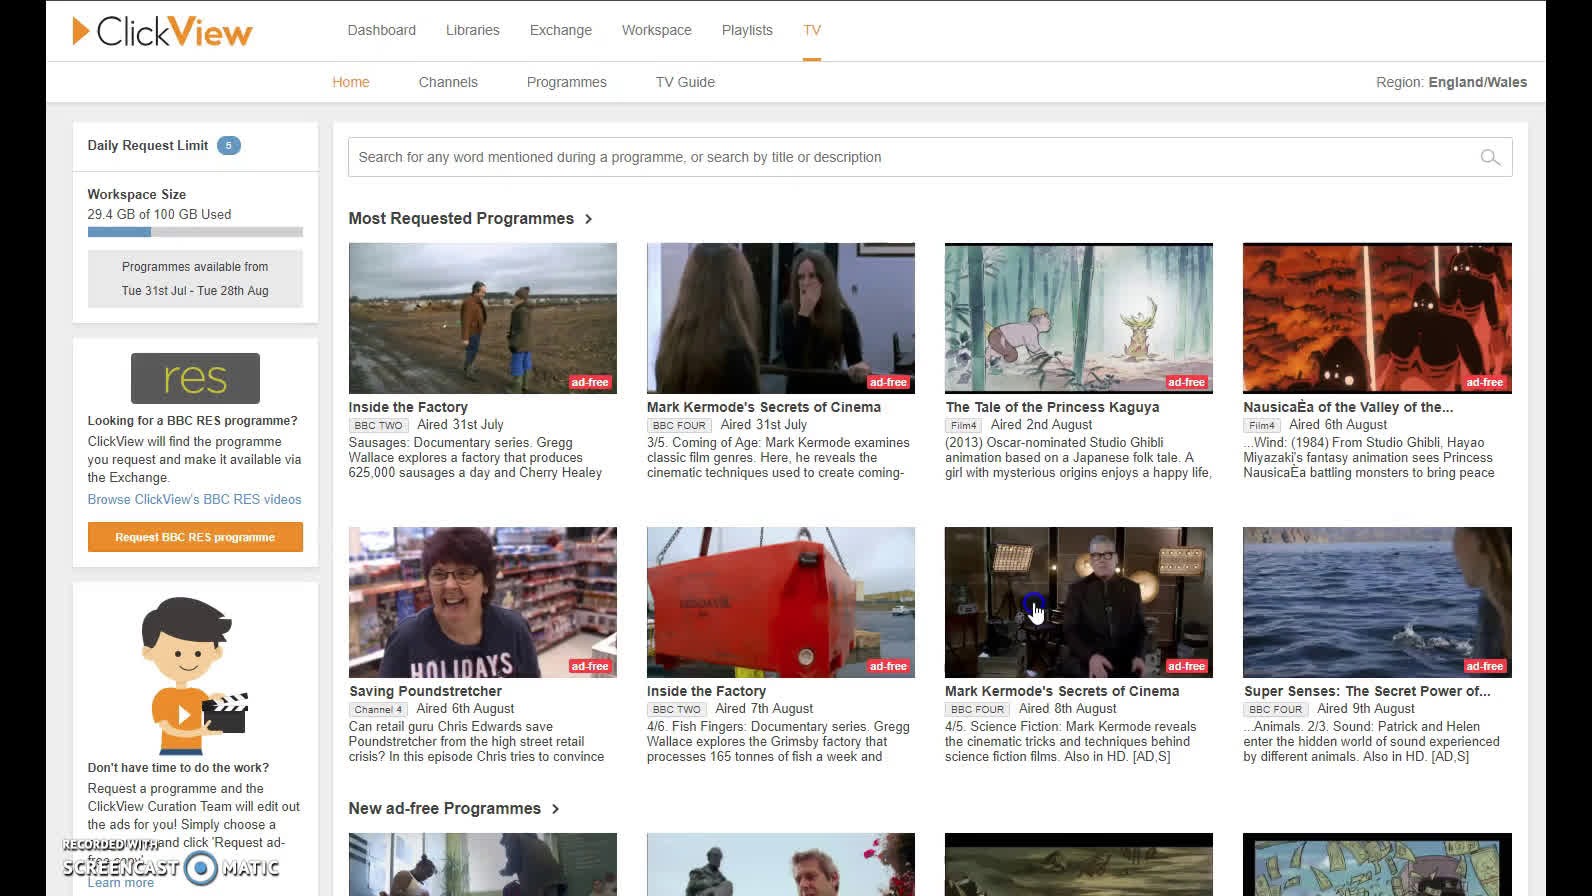This screenshot has width=1592, height=896.
Task: Click 'Saving Poundstretcher' title text
Action: pos(425,691)
